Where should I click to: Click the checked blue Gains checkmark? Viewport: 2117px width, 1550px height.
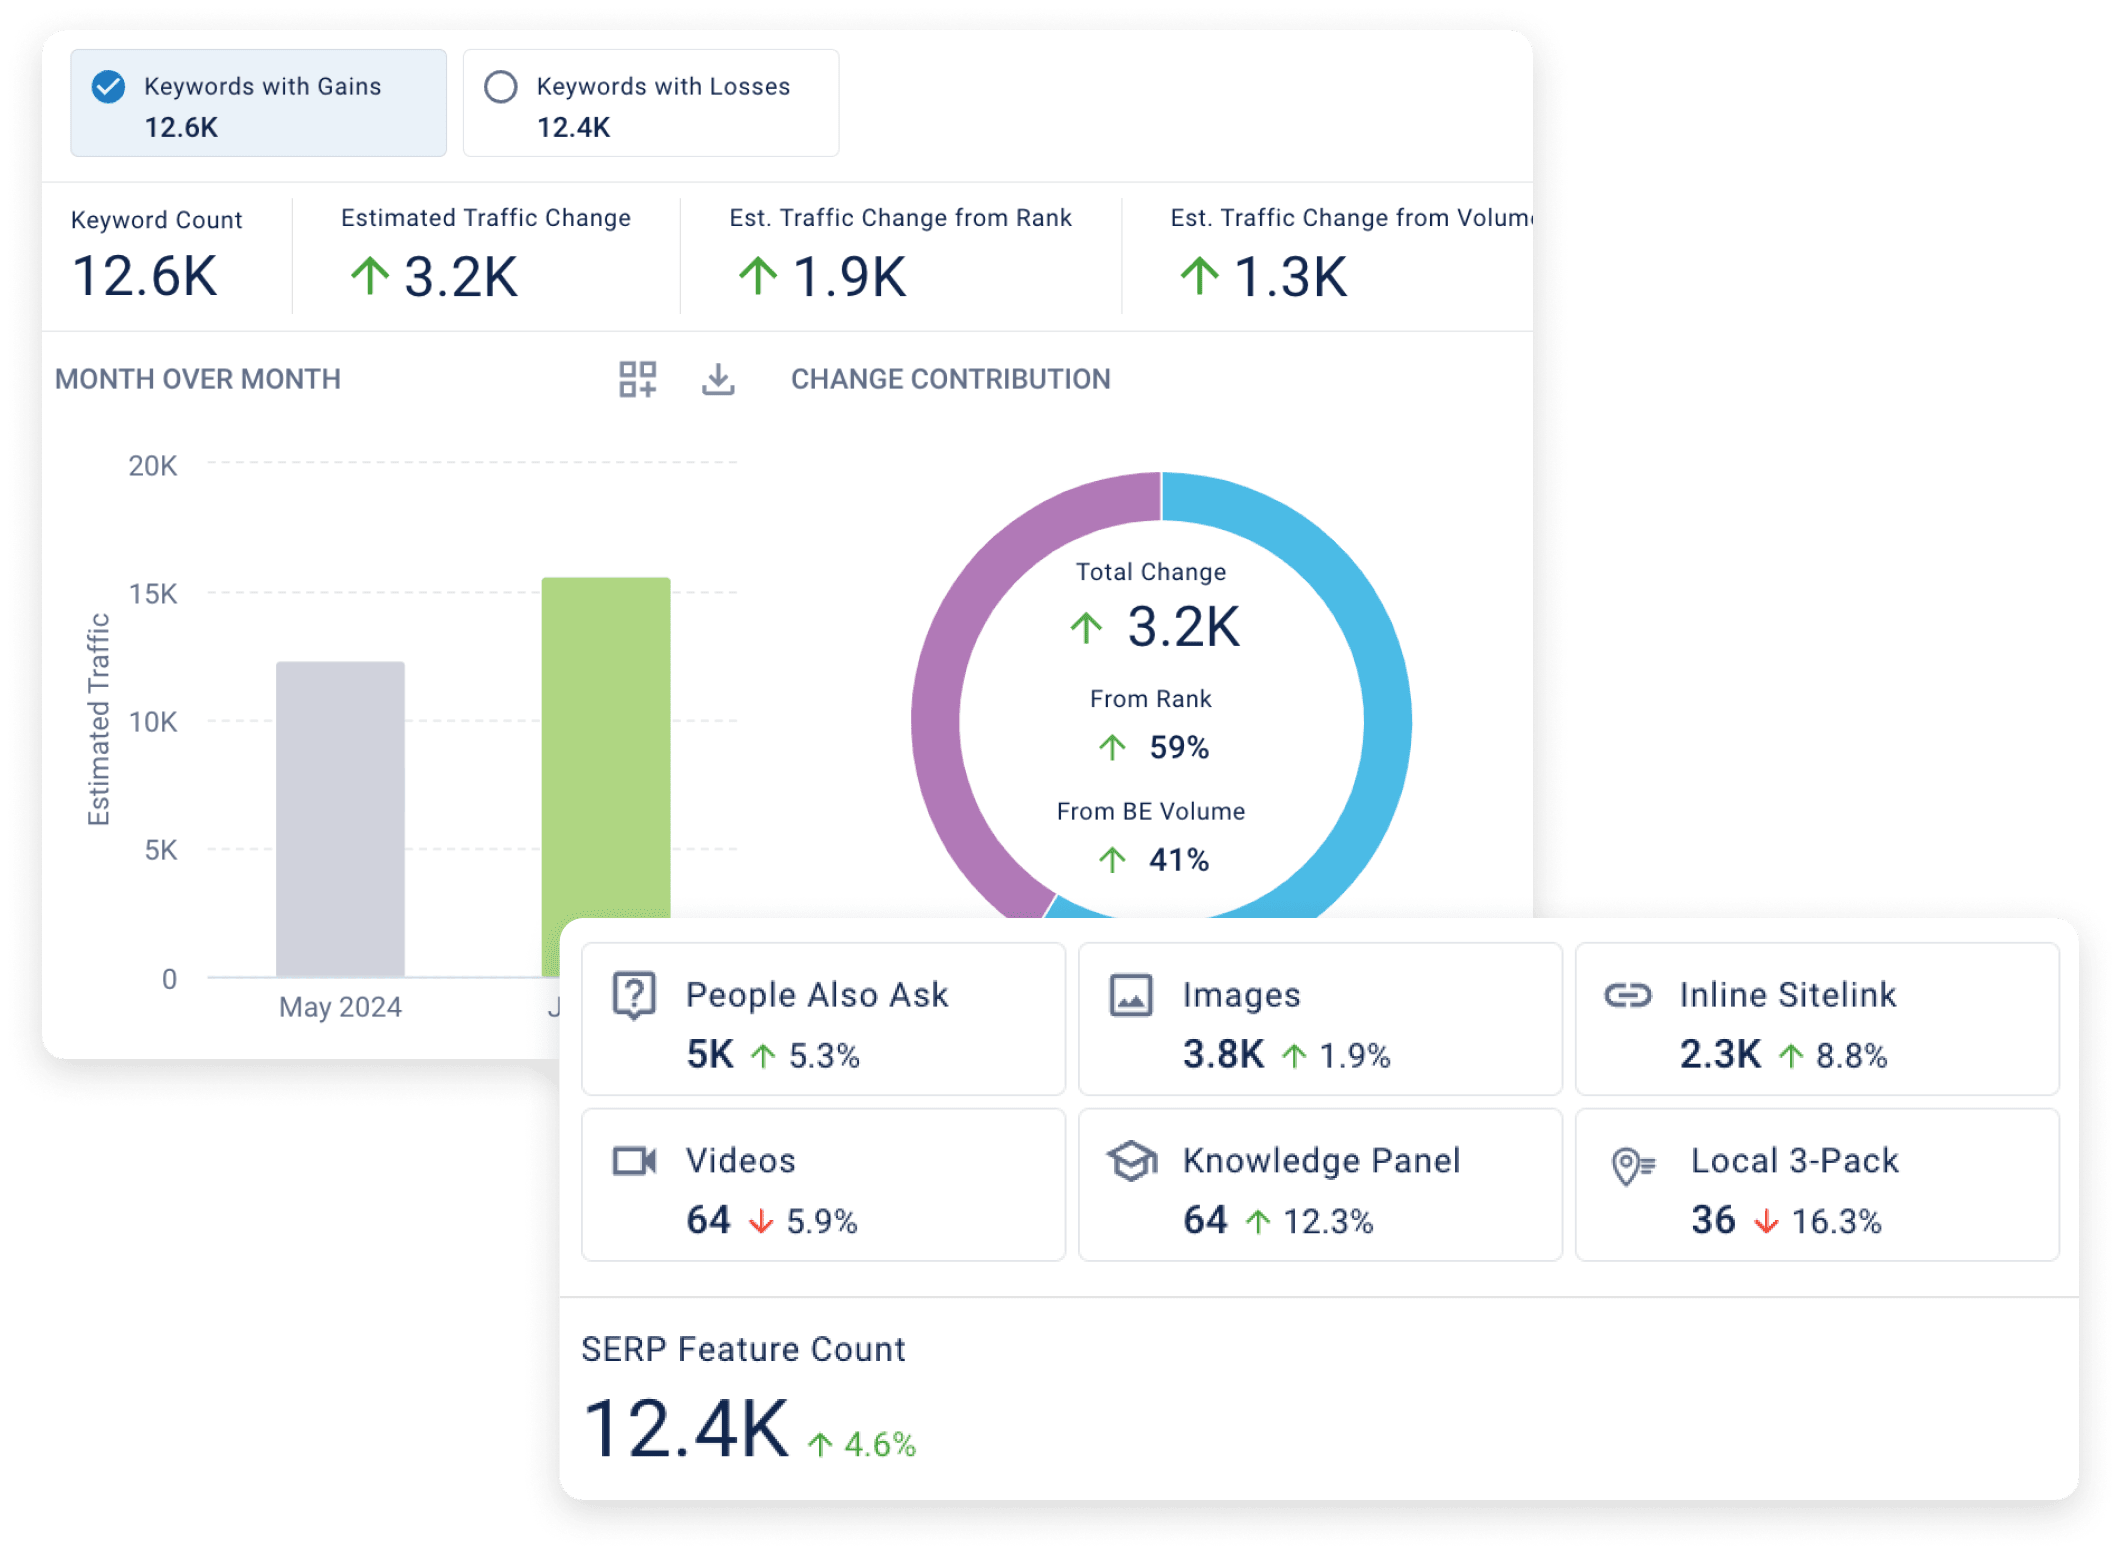pos(108,87)
